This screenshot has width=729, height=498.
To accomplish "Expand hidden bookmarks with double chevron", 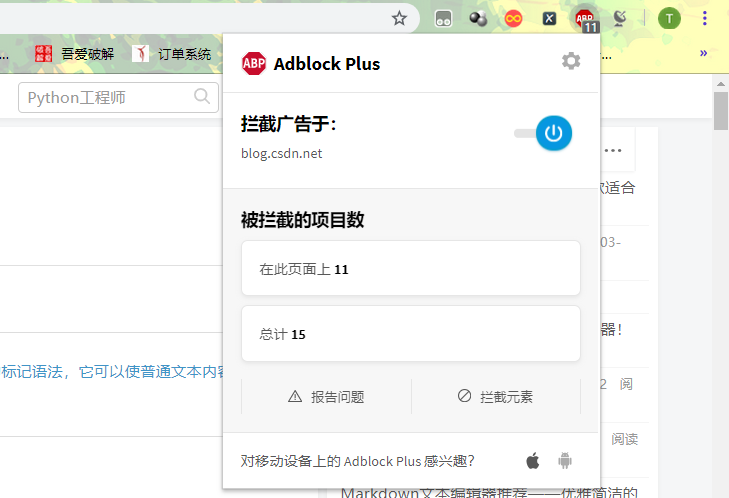I will pos(703,53).
